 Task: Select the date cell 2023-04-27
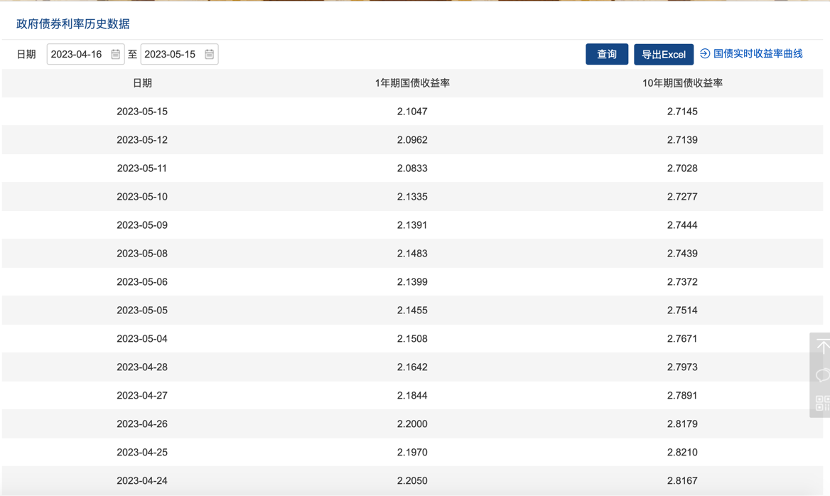[x=142, y=395]
